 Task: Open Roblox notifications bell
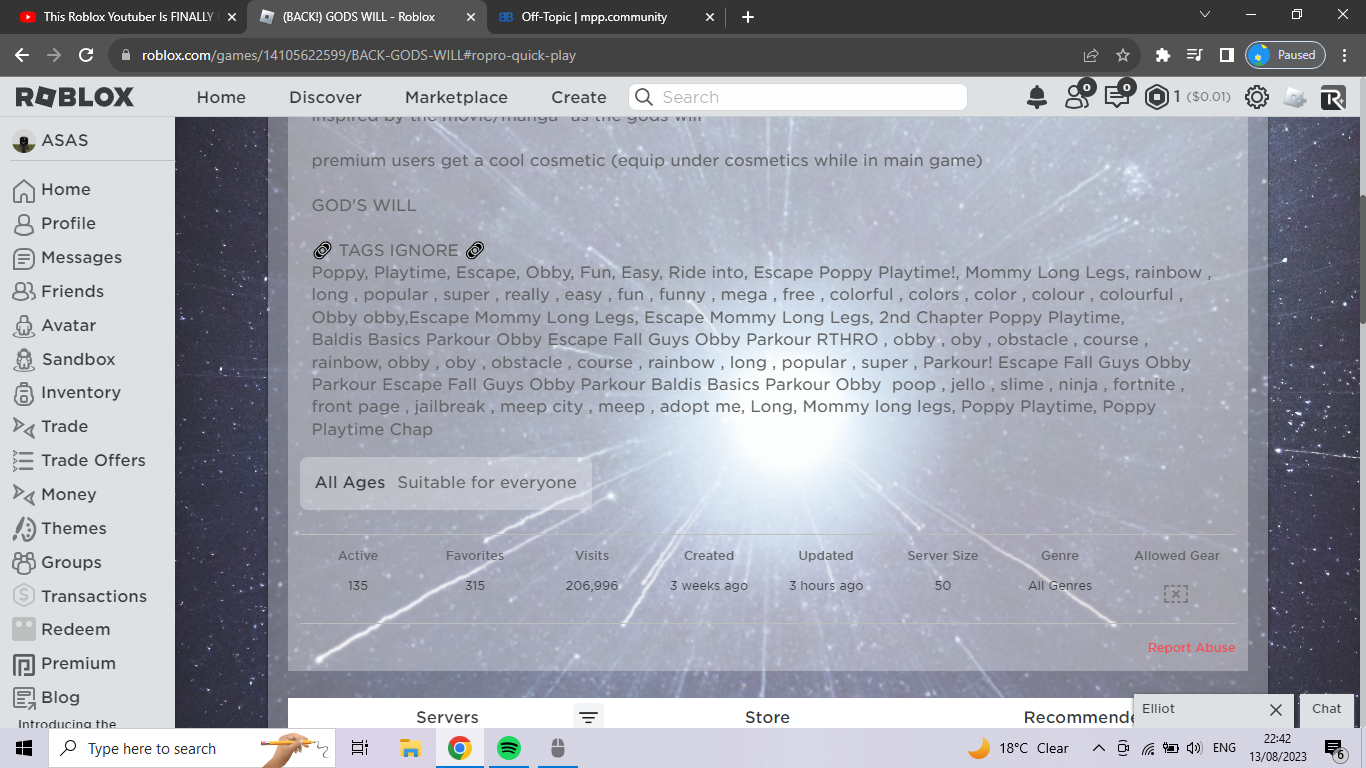click(x=1037, y=97)
